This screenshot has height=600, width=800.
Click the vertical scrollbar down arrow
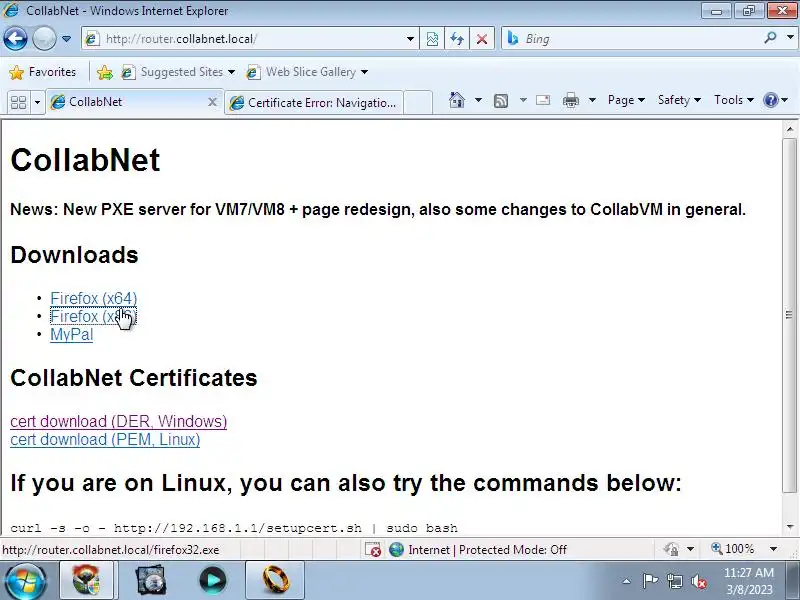790,527
